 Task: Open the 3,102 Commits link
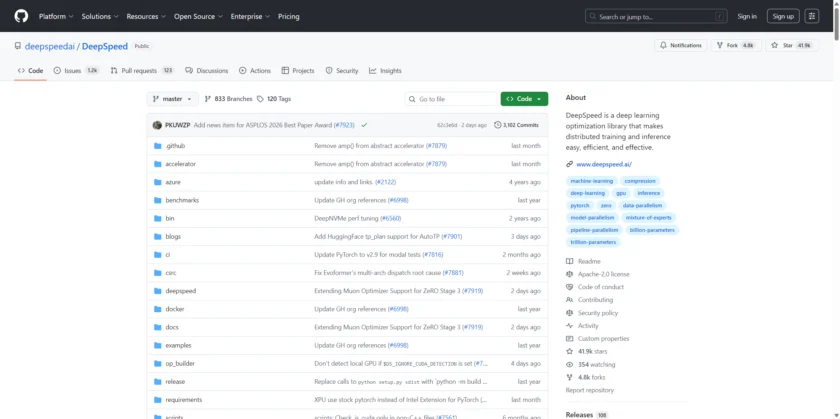point(517,125)
